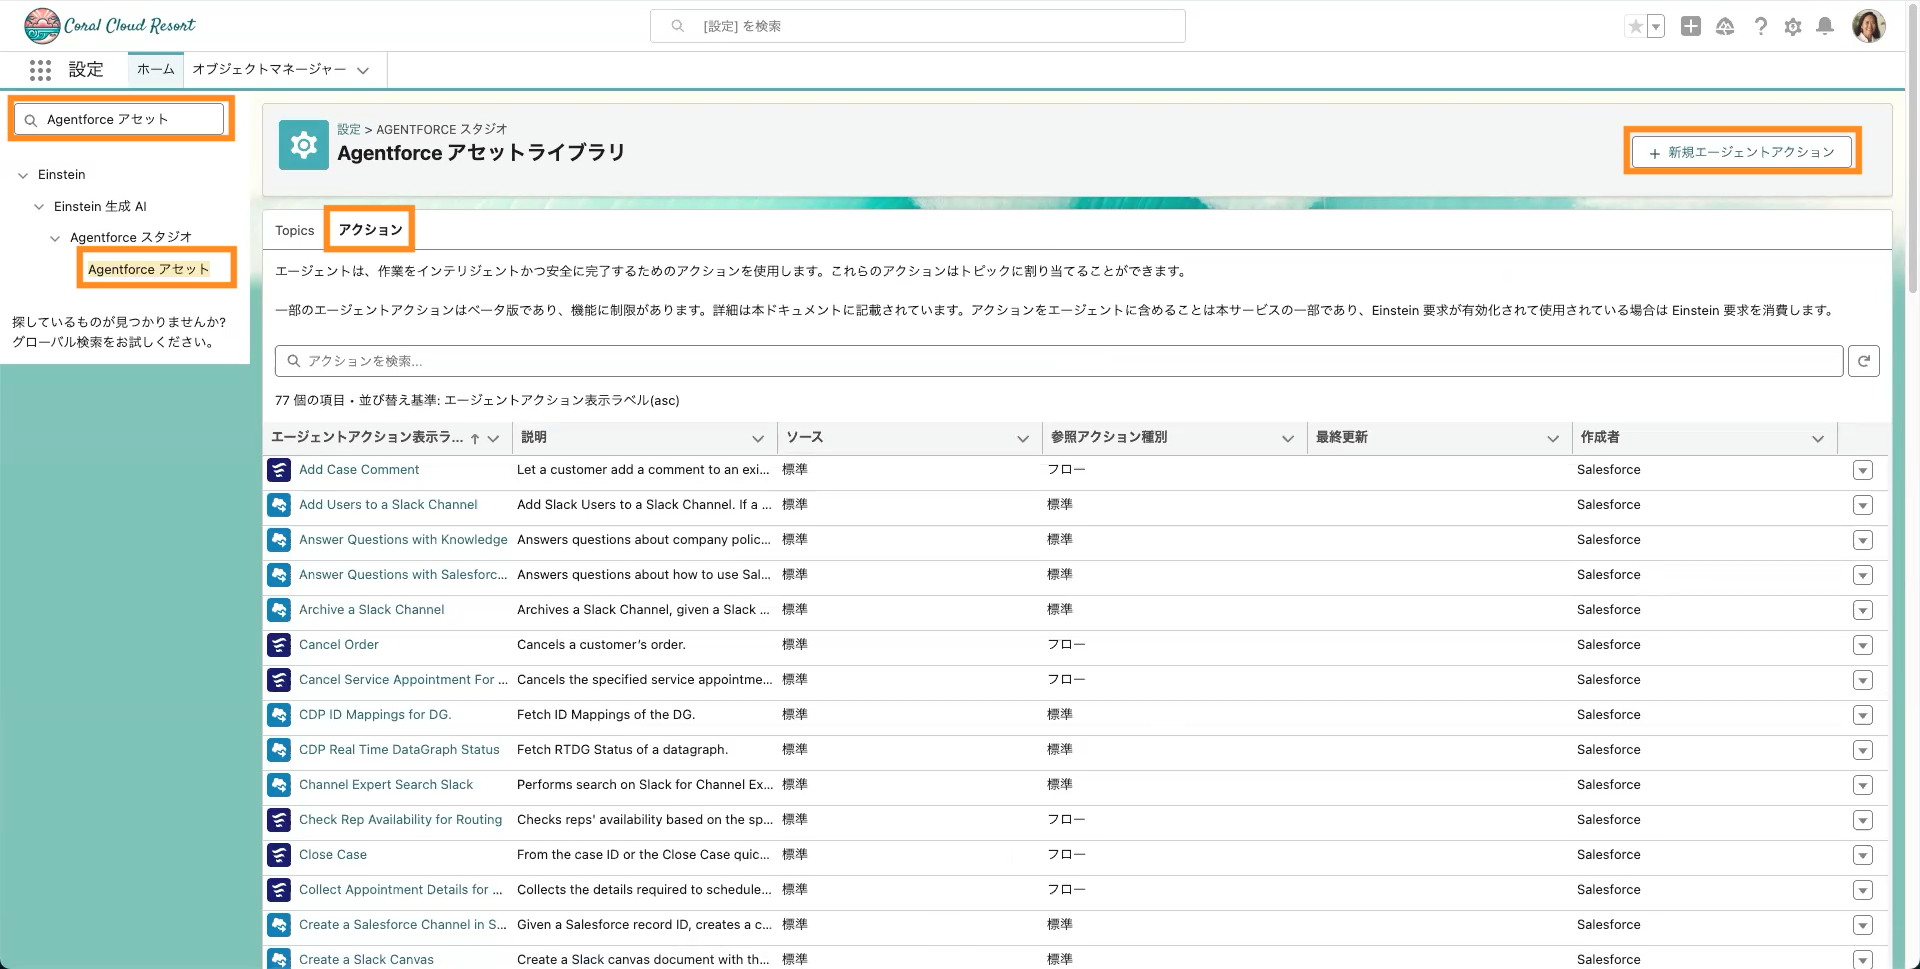Click the Agentforce asset library gear icon
Viewport: 1920px width, 969px height.
click(x=304, y=145)
